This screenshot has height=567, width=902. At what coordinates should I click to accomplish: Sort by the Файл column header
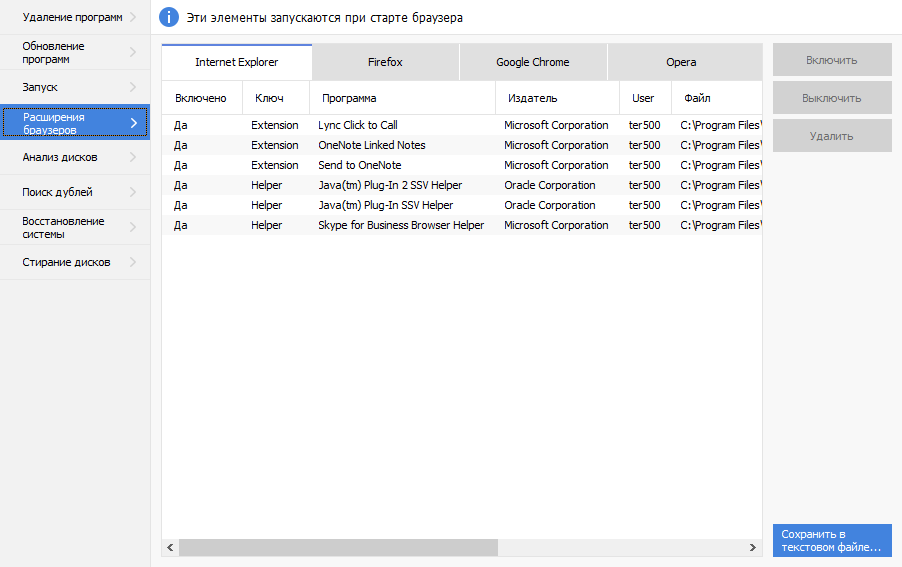[717, 98]
